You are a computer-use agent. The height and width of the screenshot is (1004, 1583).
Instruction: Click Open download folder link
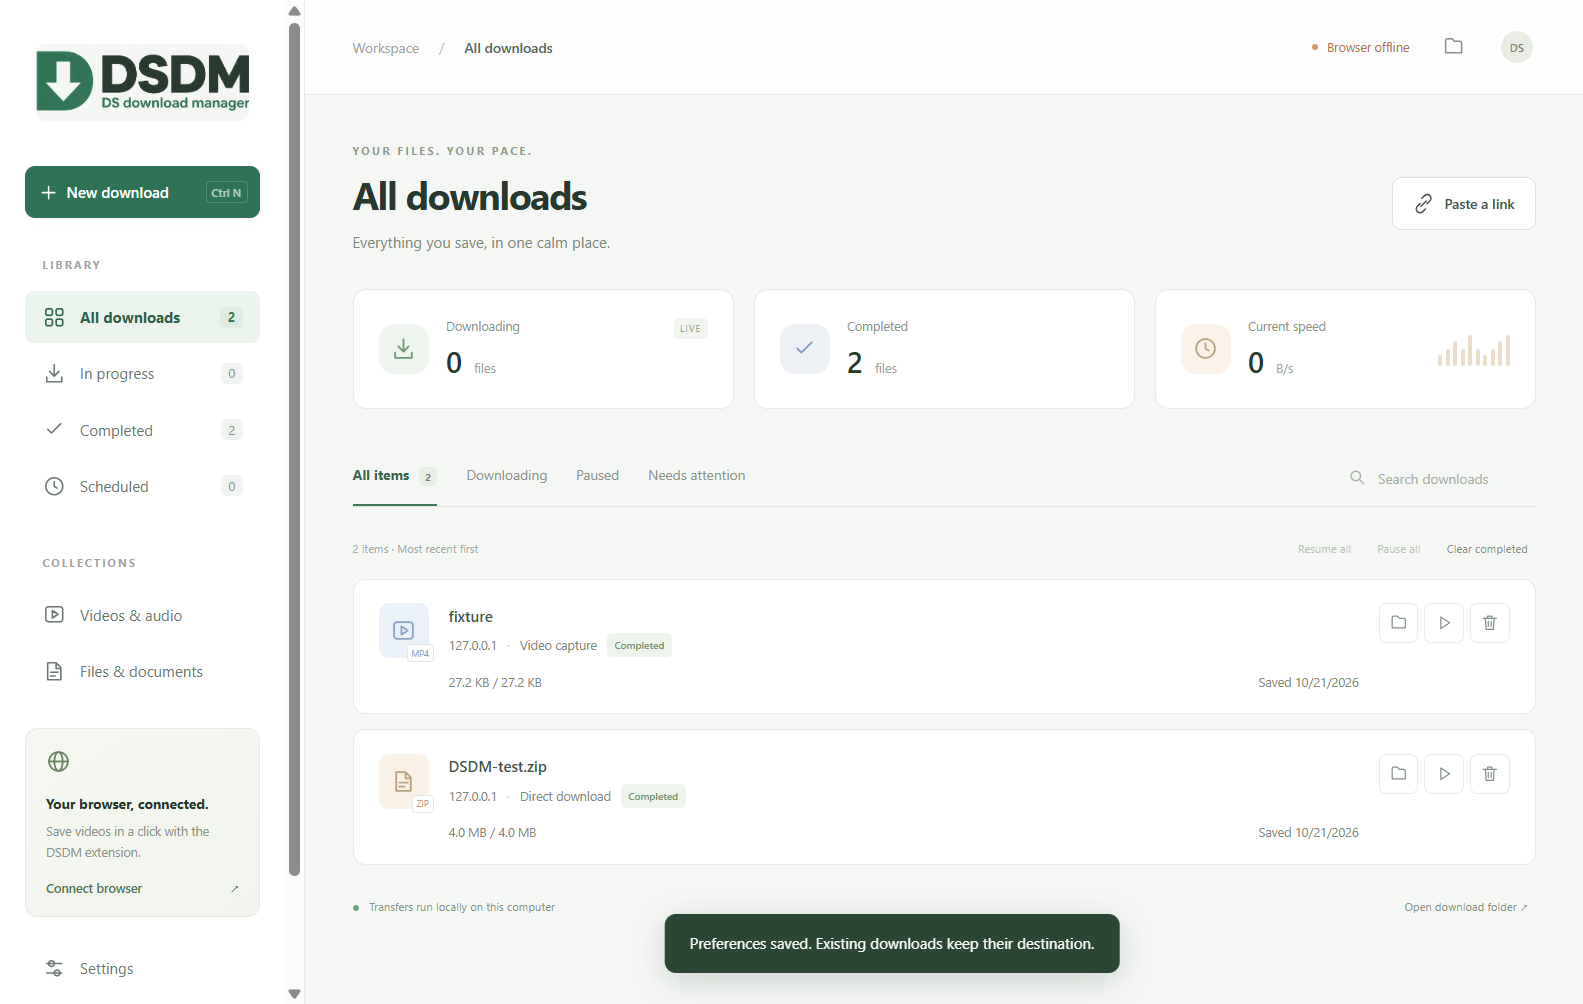click(1466, 907)
